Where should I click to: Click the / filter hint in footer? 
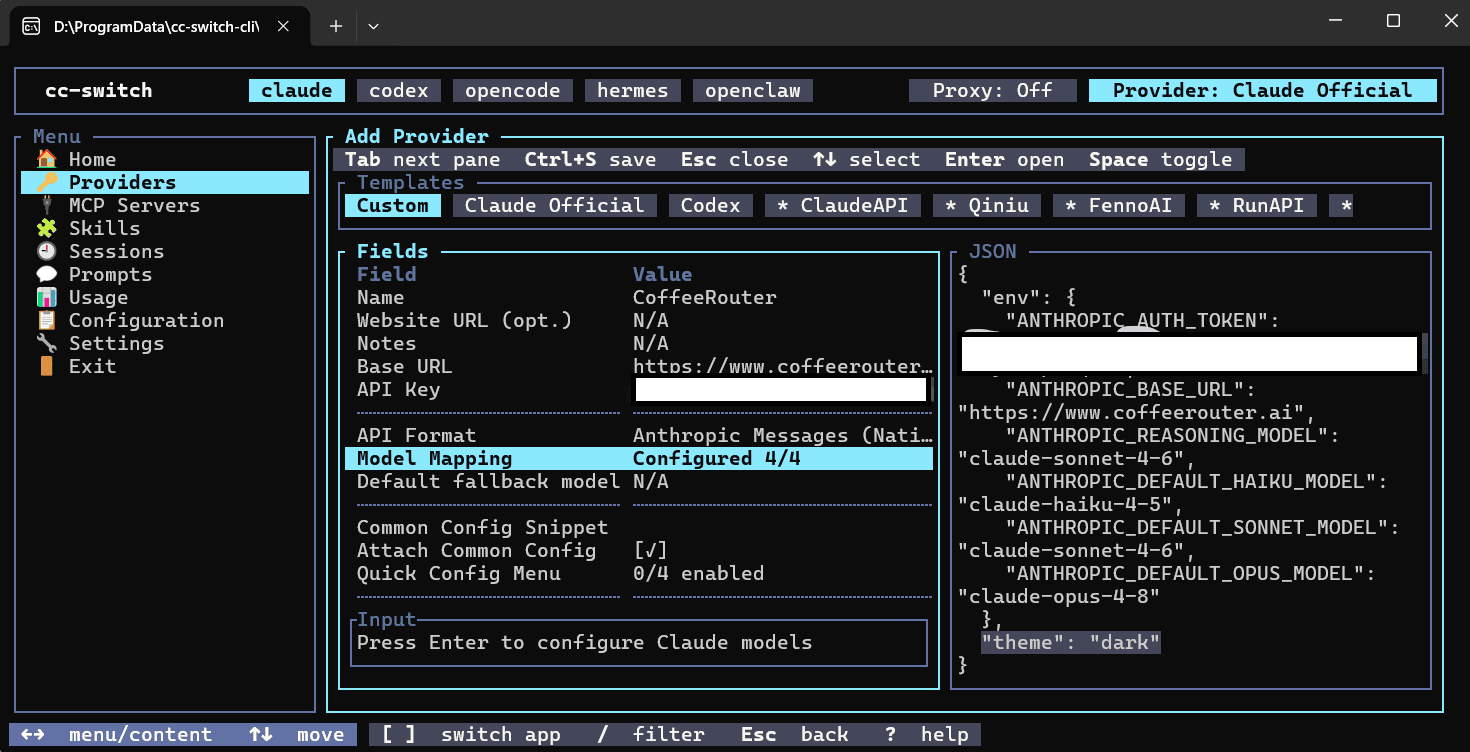point(651,735)
